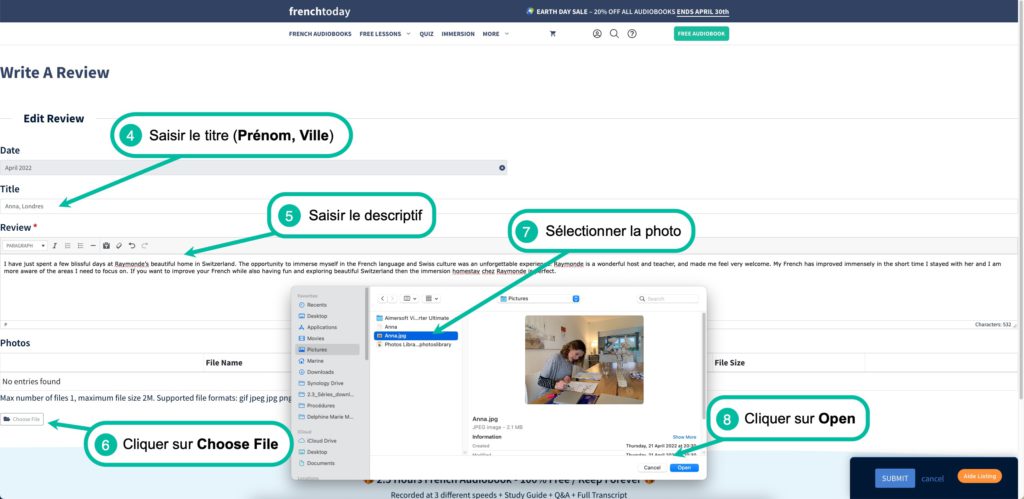Click the help question mark icon
Screen dimensions: 1024x499
631,33
